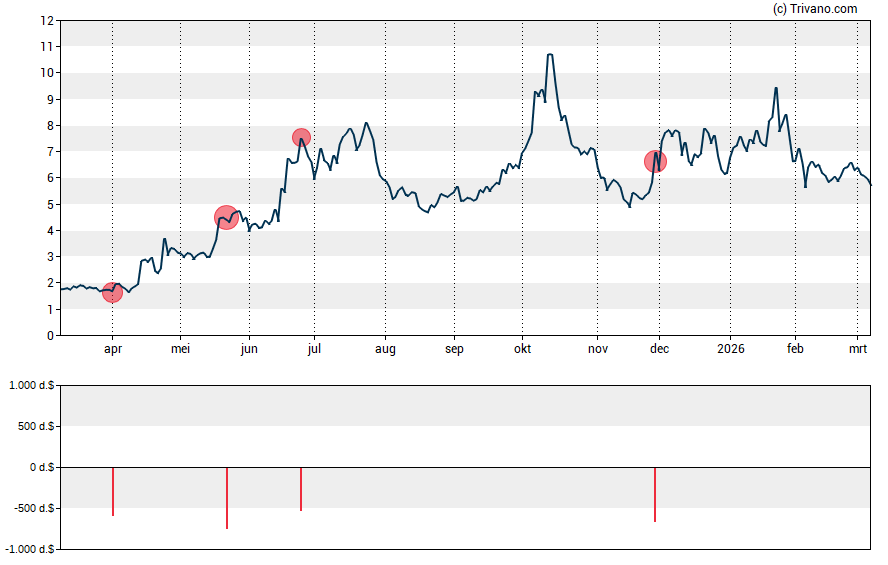Image resolution: width=888 pixels, height=565 pixels.
Task: Click the longest red bar in lower chart
Action: 227,497
